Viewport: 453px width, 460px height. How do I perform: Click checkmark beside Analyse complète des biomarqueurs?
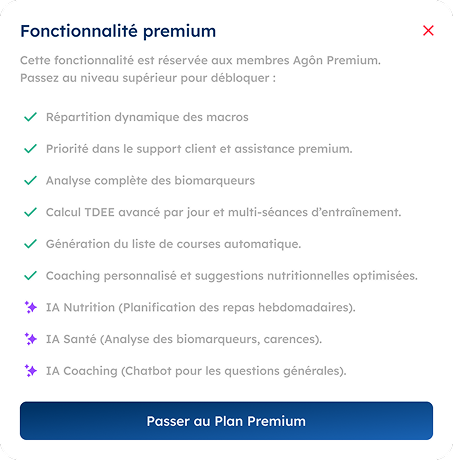(30, 181)
